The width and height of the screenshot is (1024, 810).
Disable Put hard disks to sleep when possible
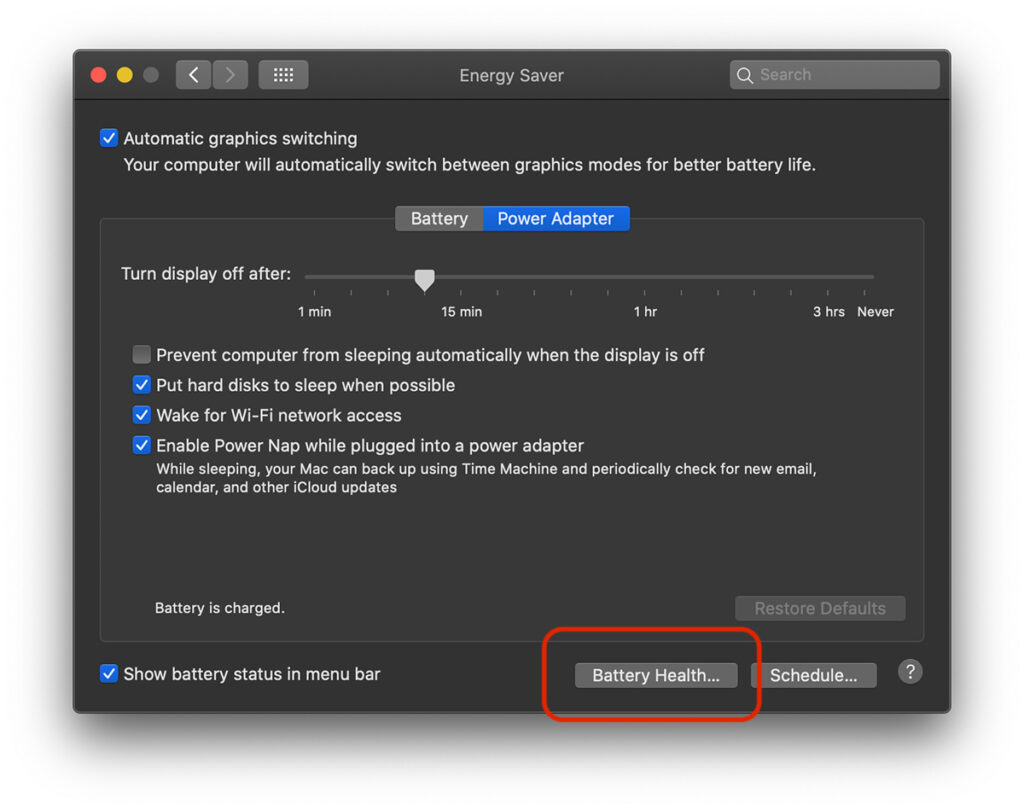[141, 385]
